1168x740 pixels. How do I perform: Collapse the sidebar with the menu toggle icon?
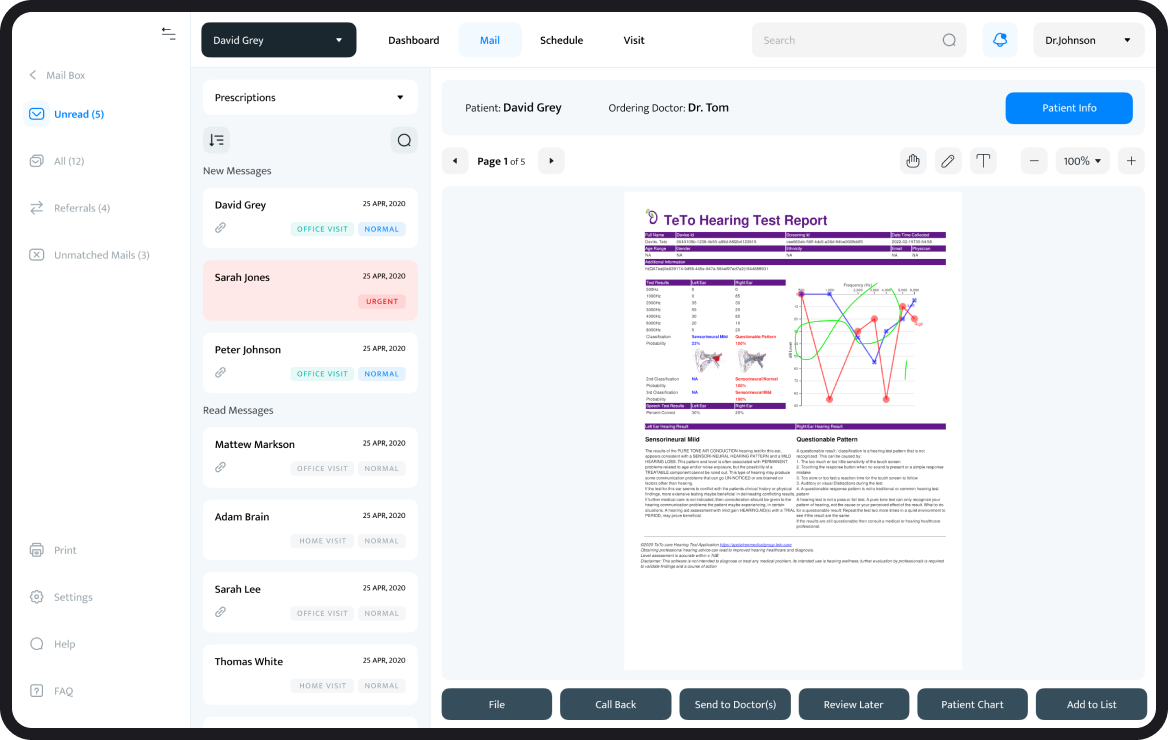[x=168, y=34]
